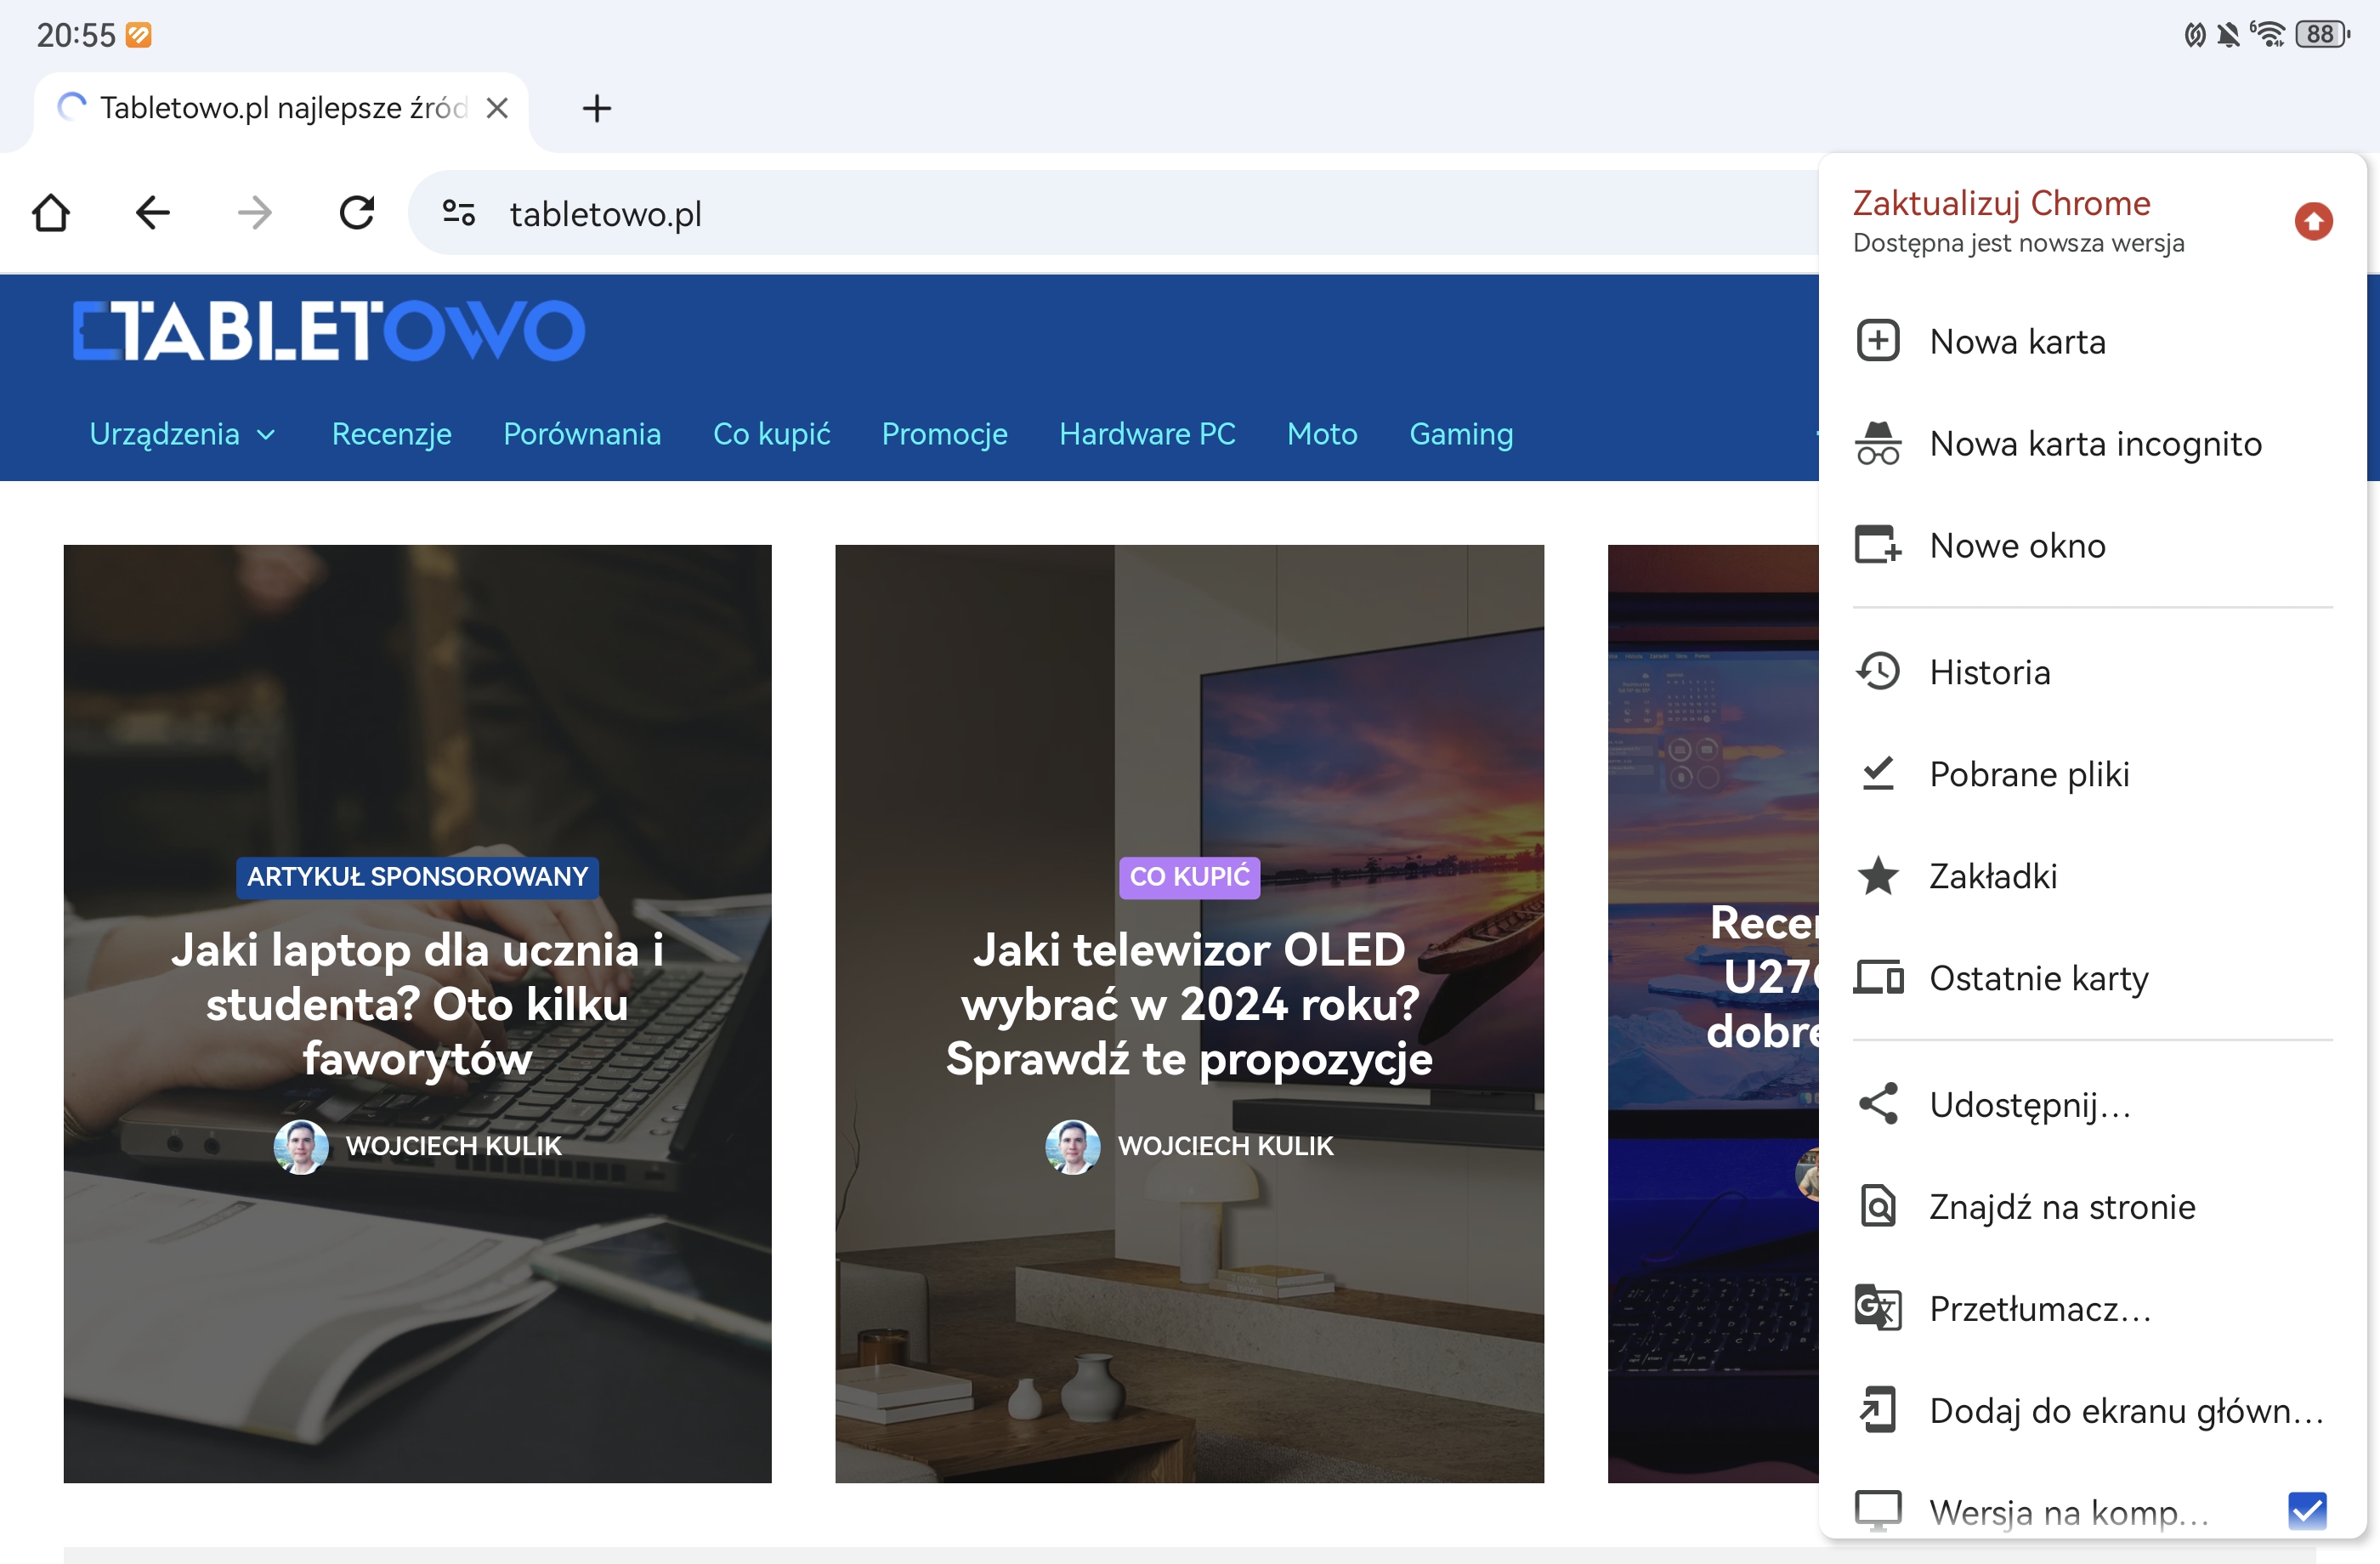Open Ostatnie karty from the menu
Image resolution: width=2380 pixels, height=1564 pixels.
click(2092, 978)
